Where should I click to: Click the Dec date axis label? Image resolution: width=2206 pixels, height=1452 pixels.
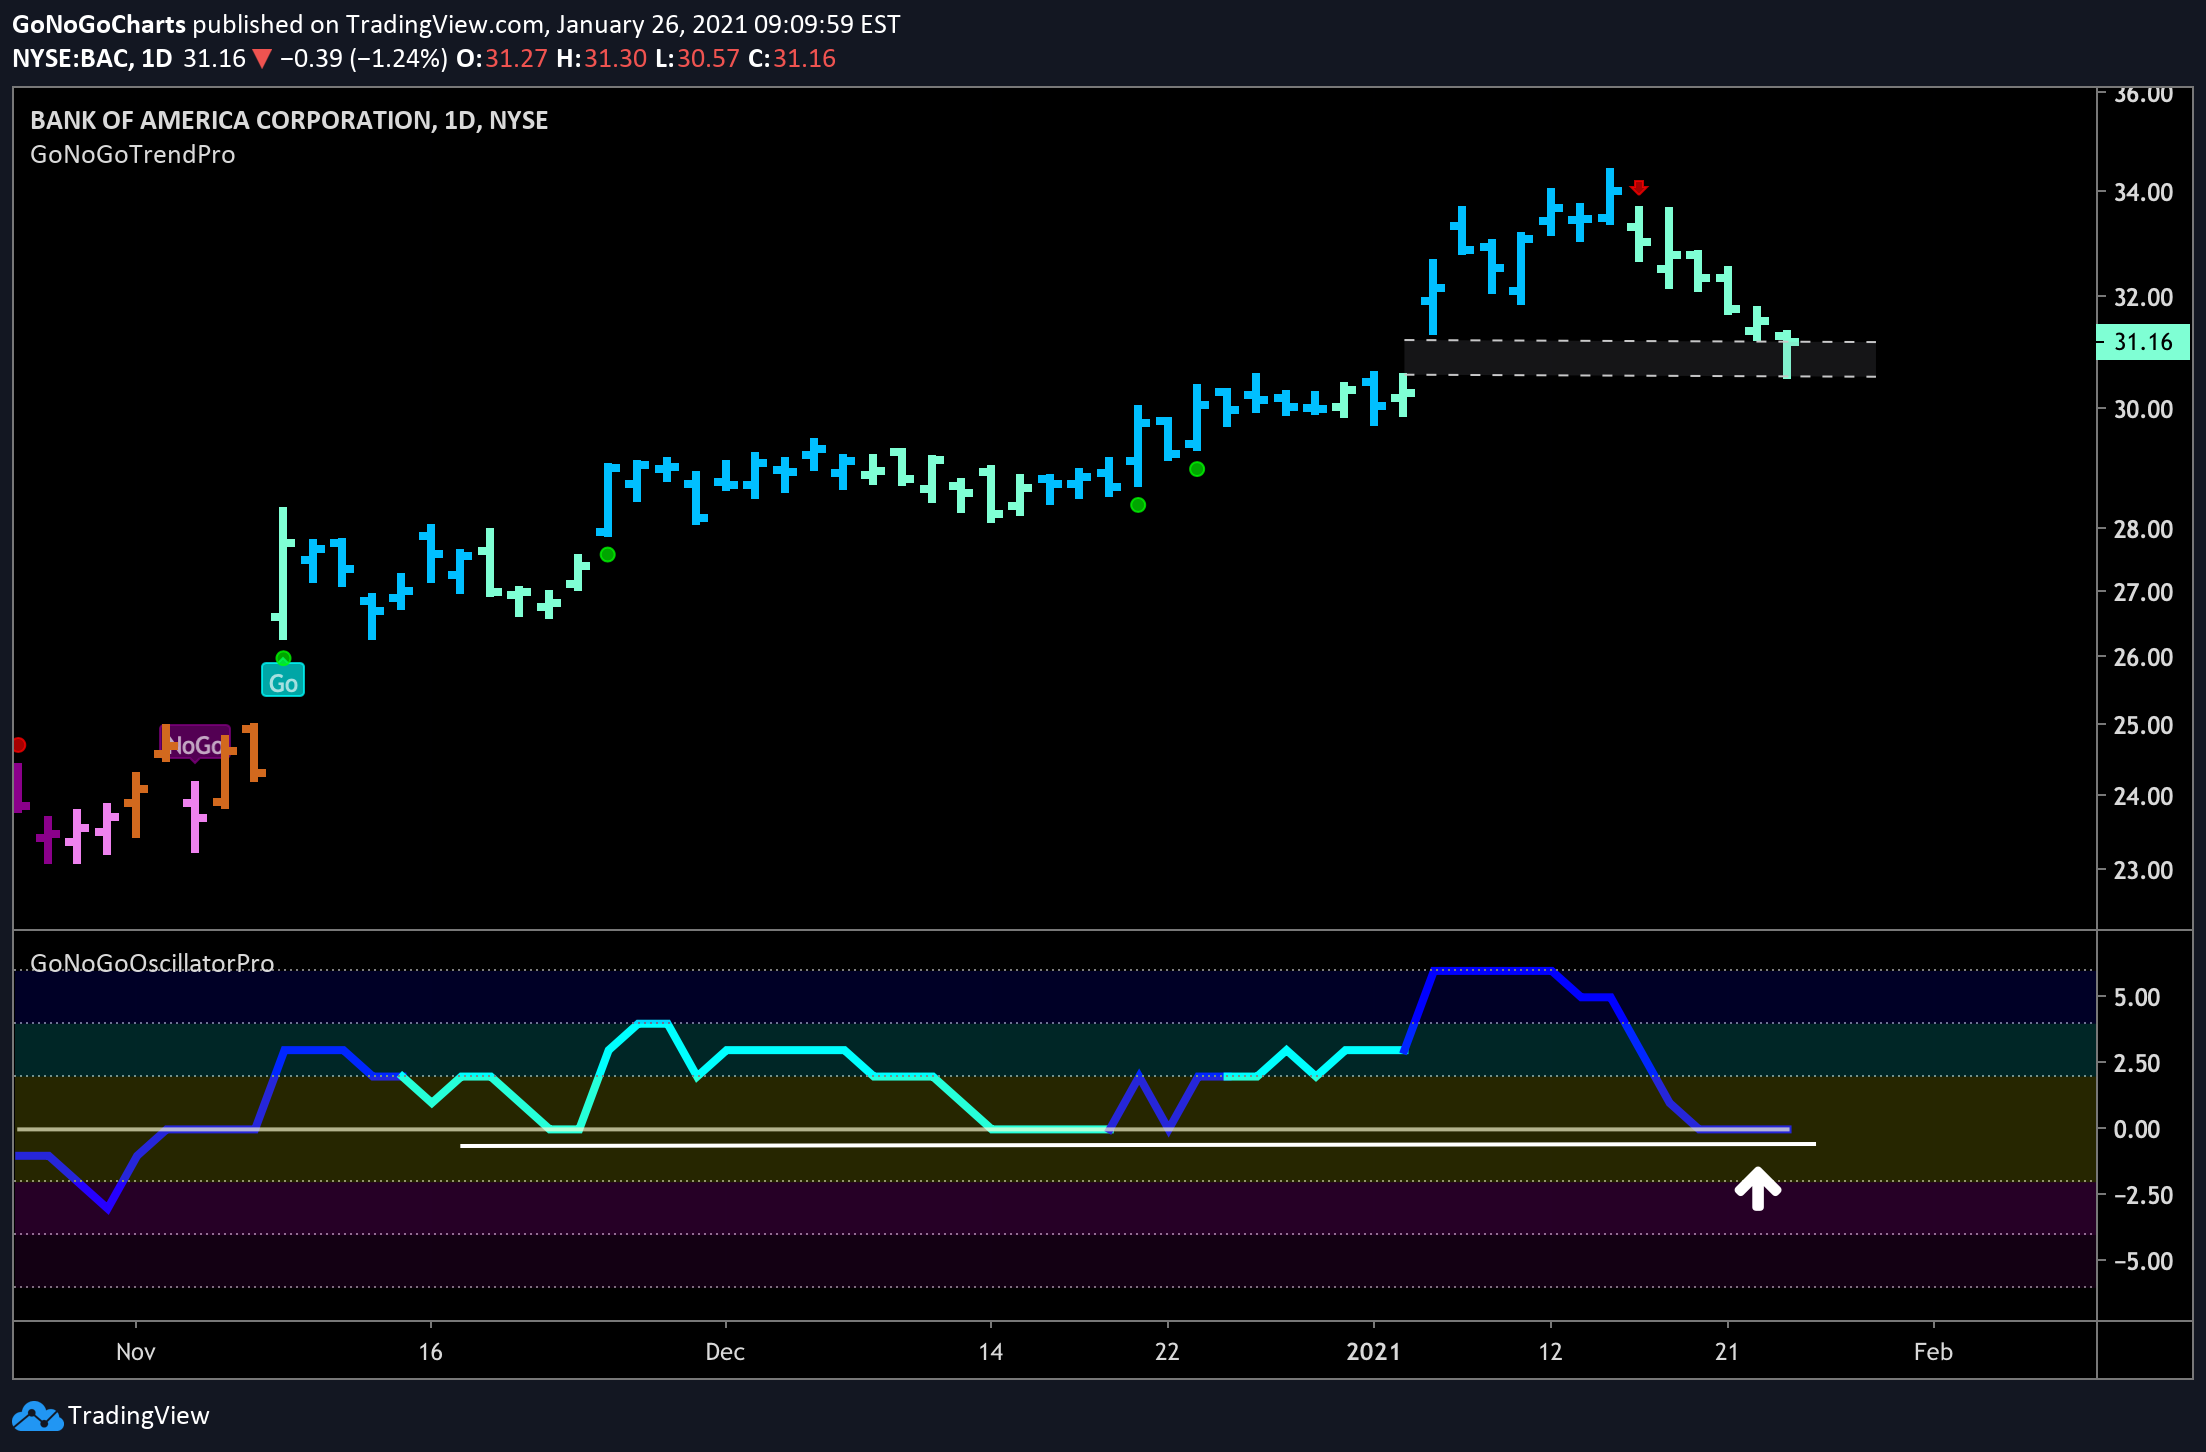725,1352
